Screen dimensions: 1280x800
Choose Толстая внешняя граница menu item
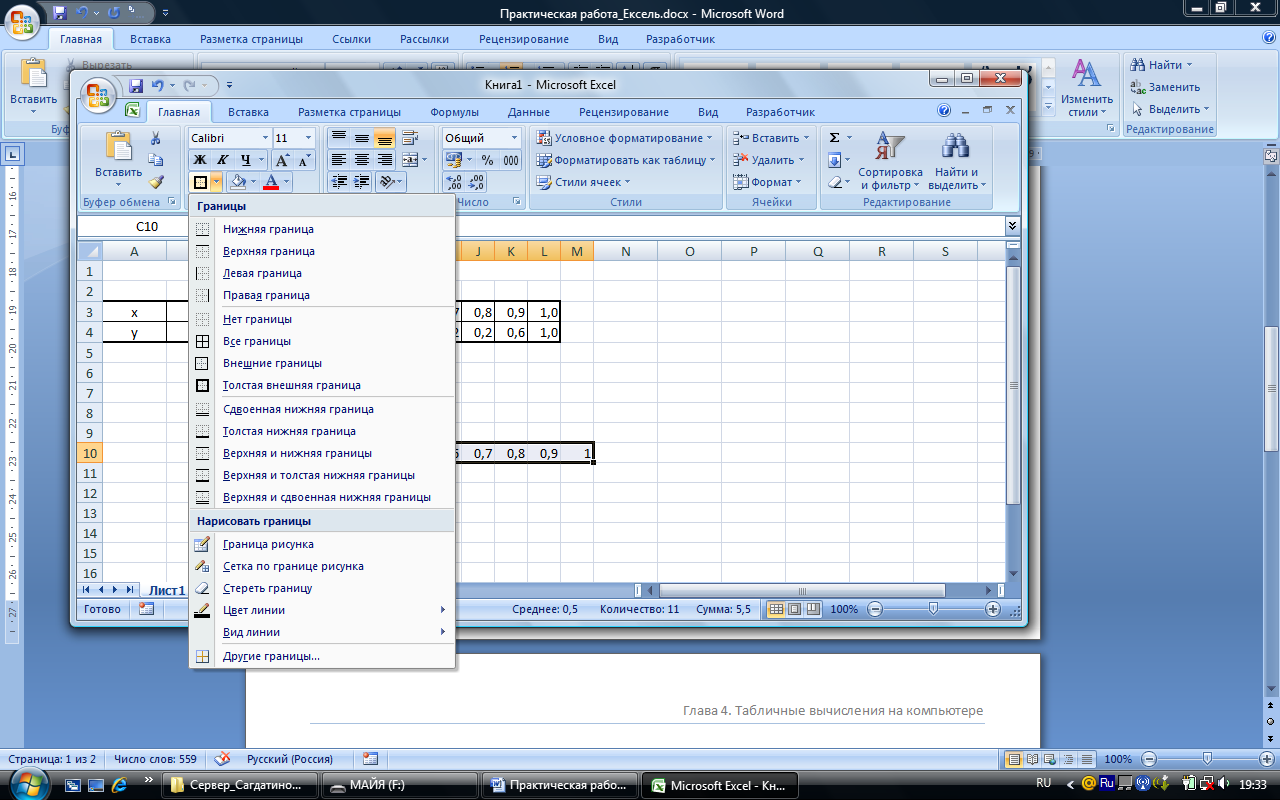pos(321,385)
